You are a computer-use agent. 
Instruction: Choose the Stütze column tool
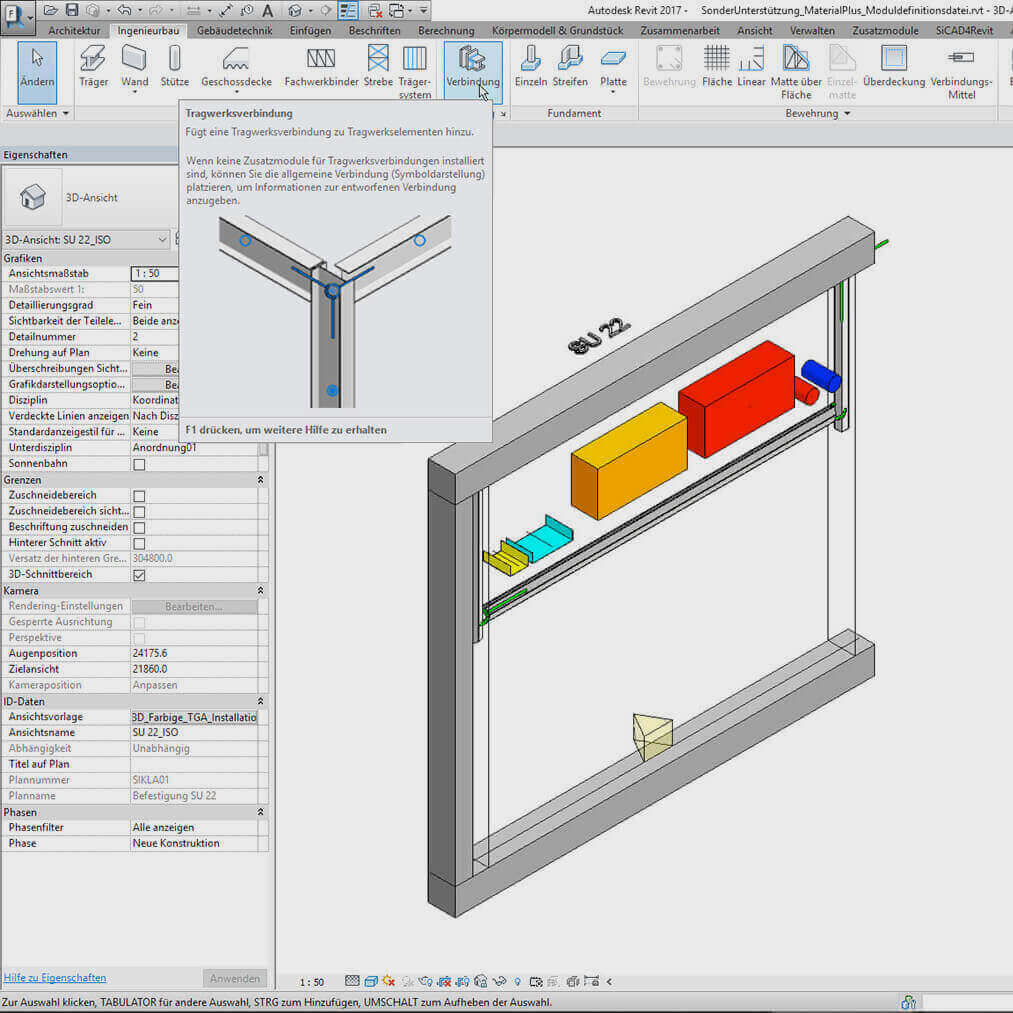tap(174, 66)
